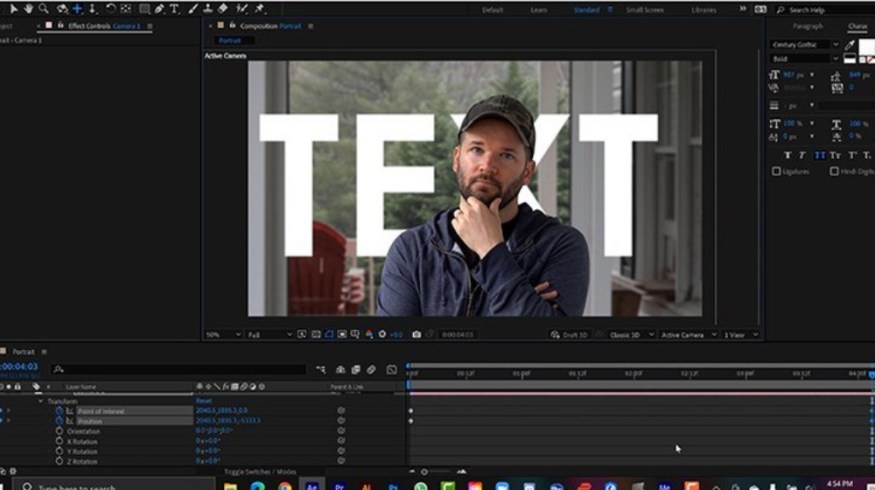Toggle the All Caps text style
The image size is (875, 490).
coord(819,155)
